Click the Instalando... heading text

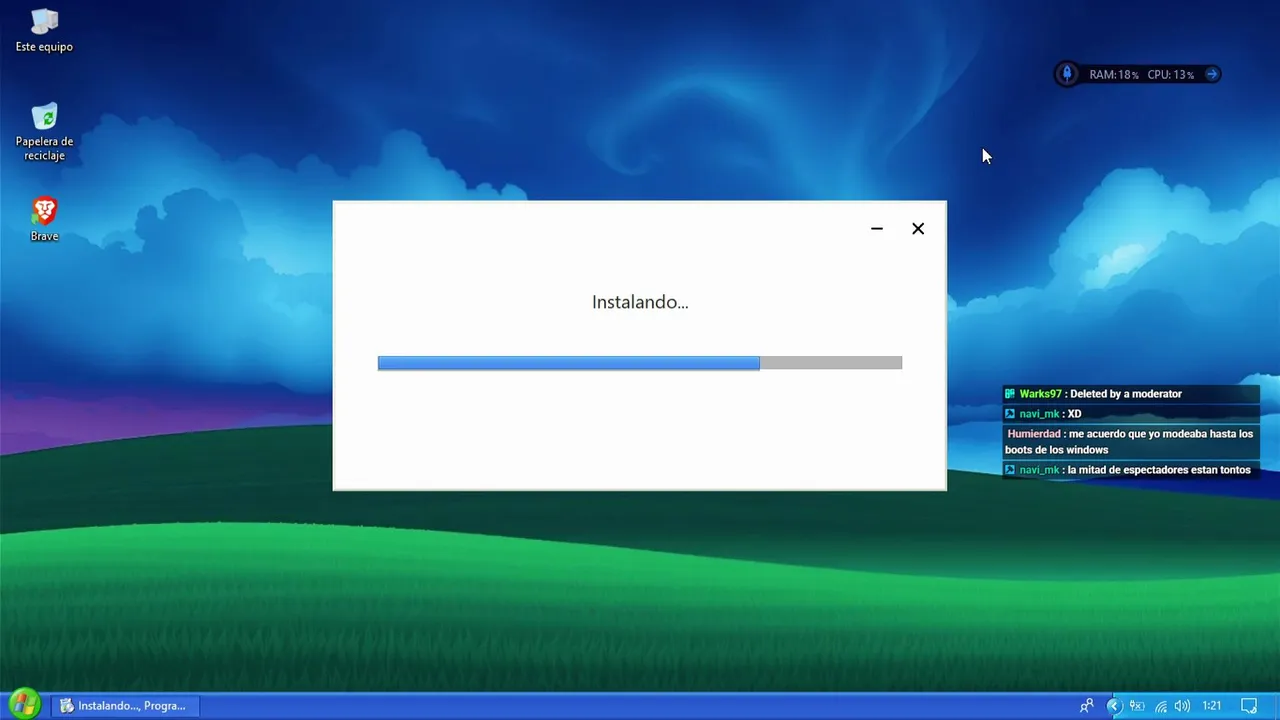tap(640, 302)
